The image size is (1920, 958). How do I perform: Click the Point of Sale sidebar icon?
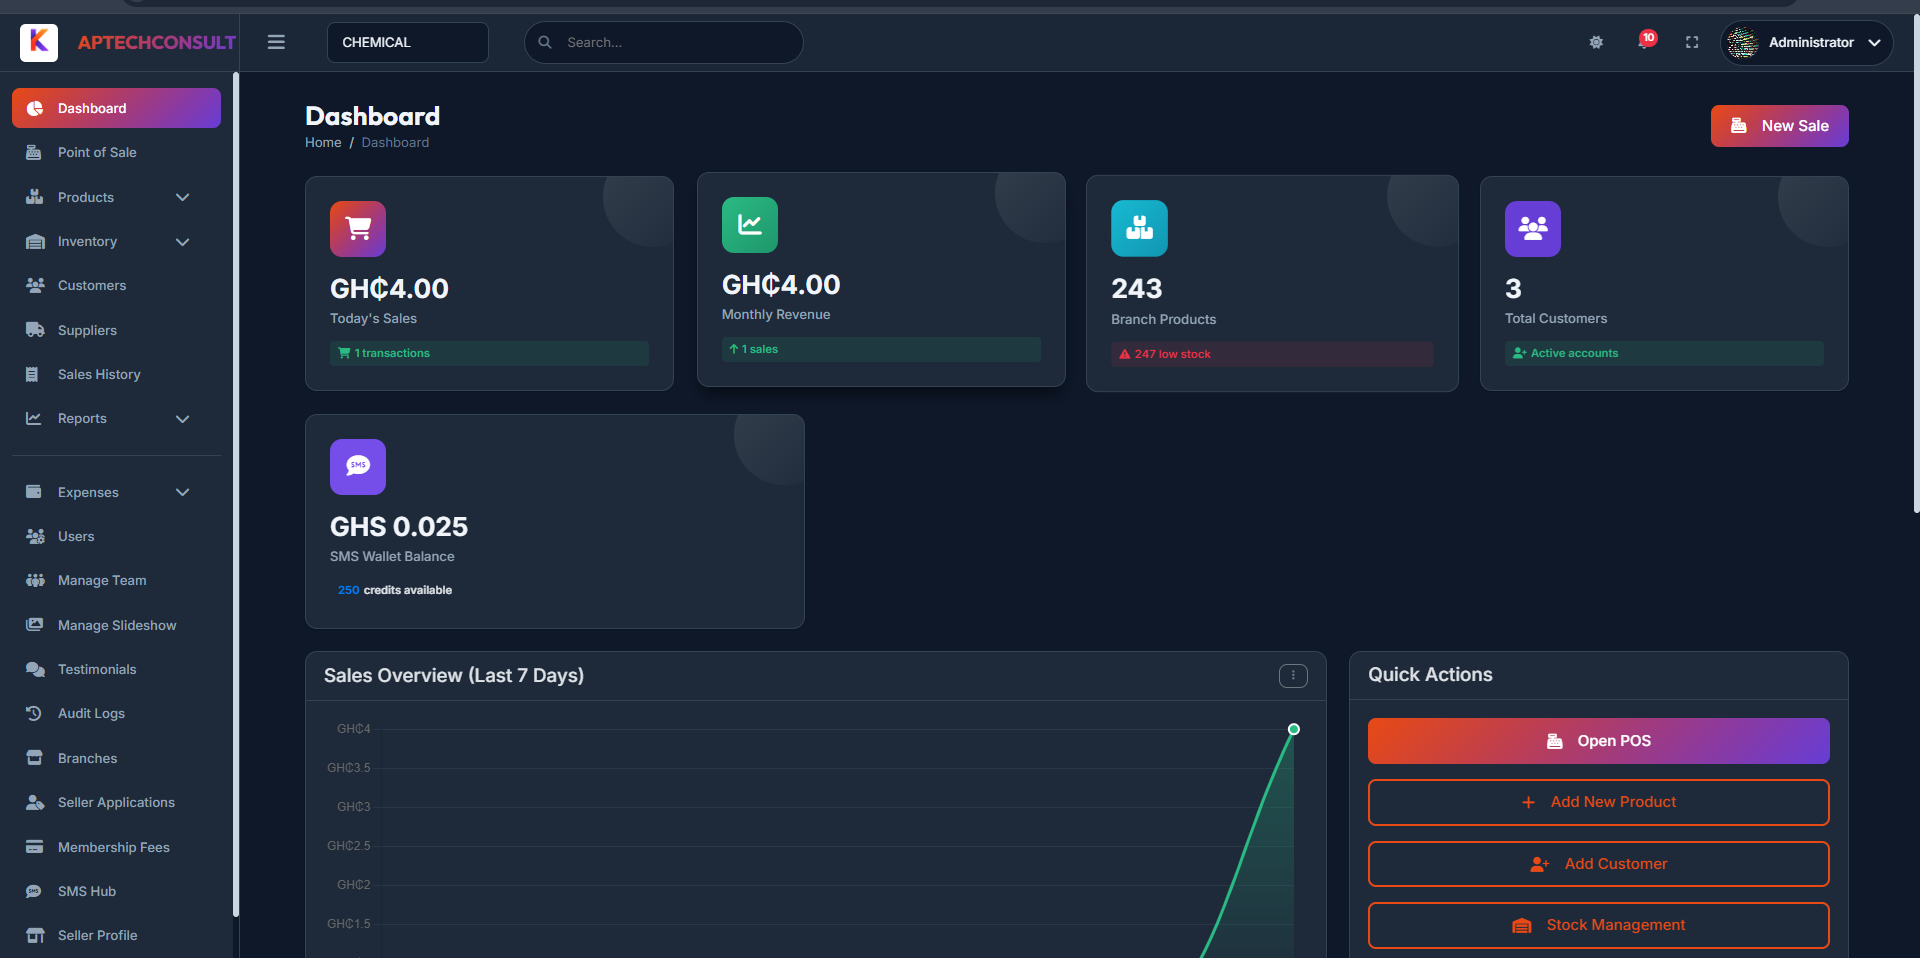click(34, 152)
